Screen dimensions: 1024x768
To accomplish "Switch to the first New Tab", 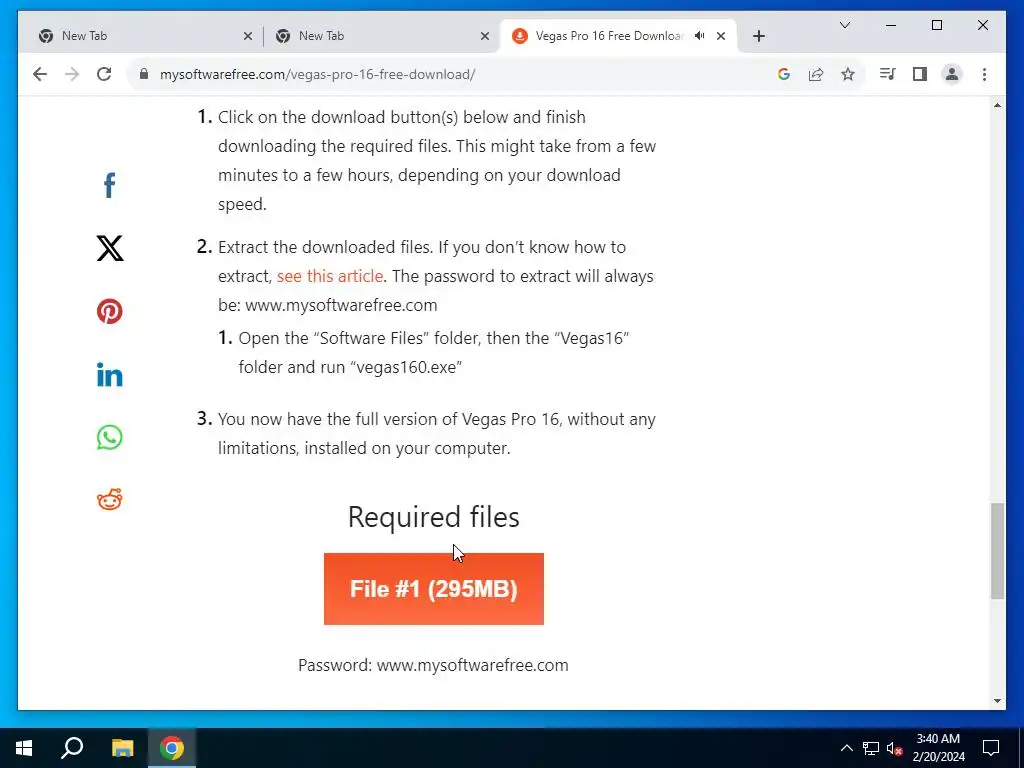I will (144, 36).
